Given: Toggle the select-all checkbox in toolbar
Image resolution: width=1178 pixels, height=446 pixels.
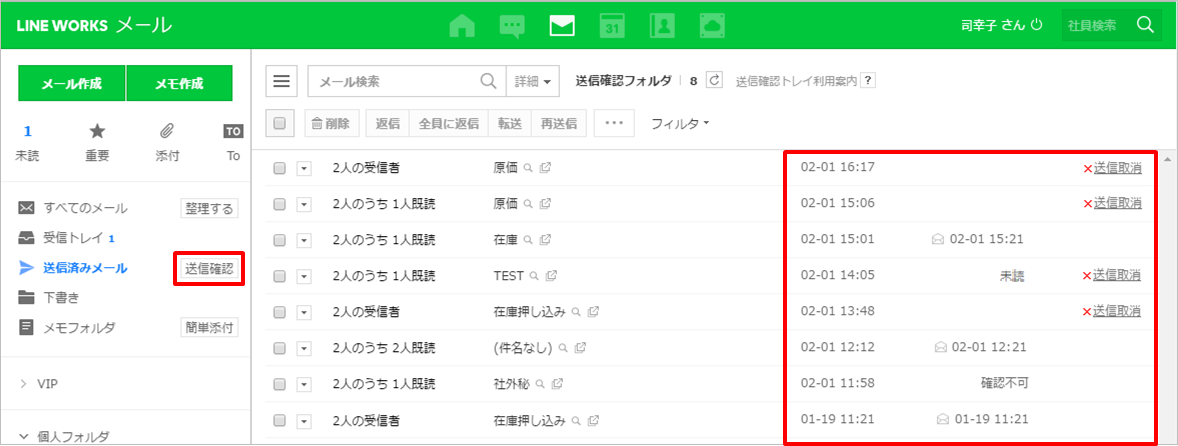Looking at the screenshot, I should tap(280, 123).
